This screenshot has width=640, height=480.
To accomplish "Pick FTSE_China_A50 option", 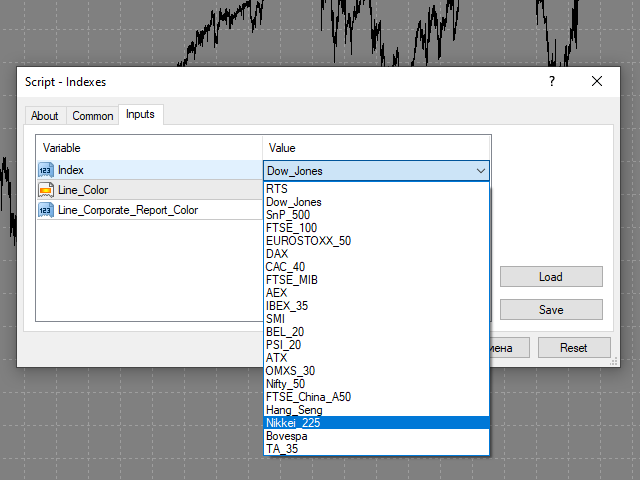I will (x=376, y=397).
